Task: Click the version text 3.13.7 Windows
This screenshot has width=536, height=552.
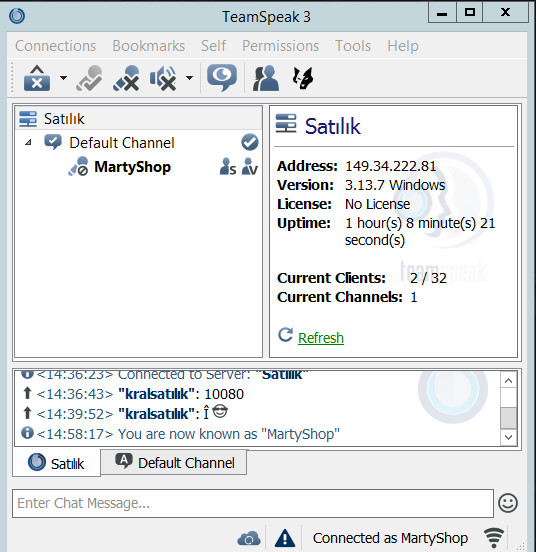Action: [395, 185]
